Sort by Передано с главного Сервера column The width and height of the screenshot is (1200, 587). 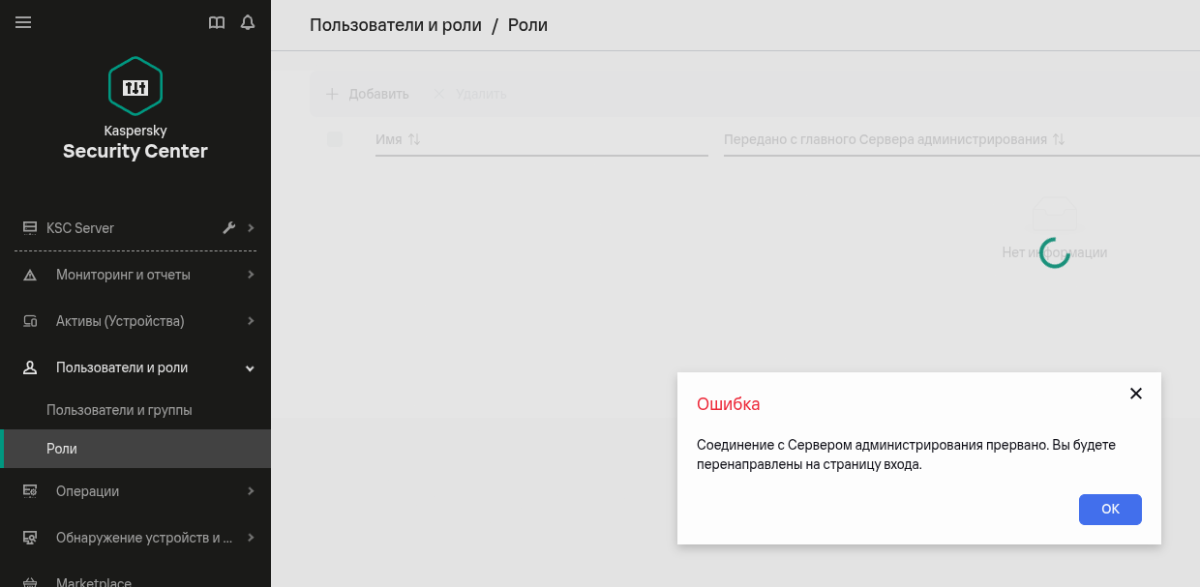tap(1058, 140)
